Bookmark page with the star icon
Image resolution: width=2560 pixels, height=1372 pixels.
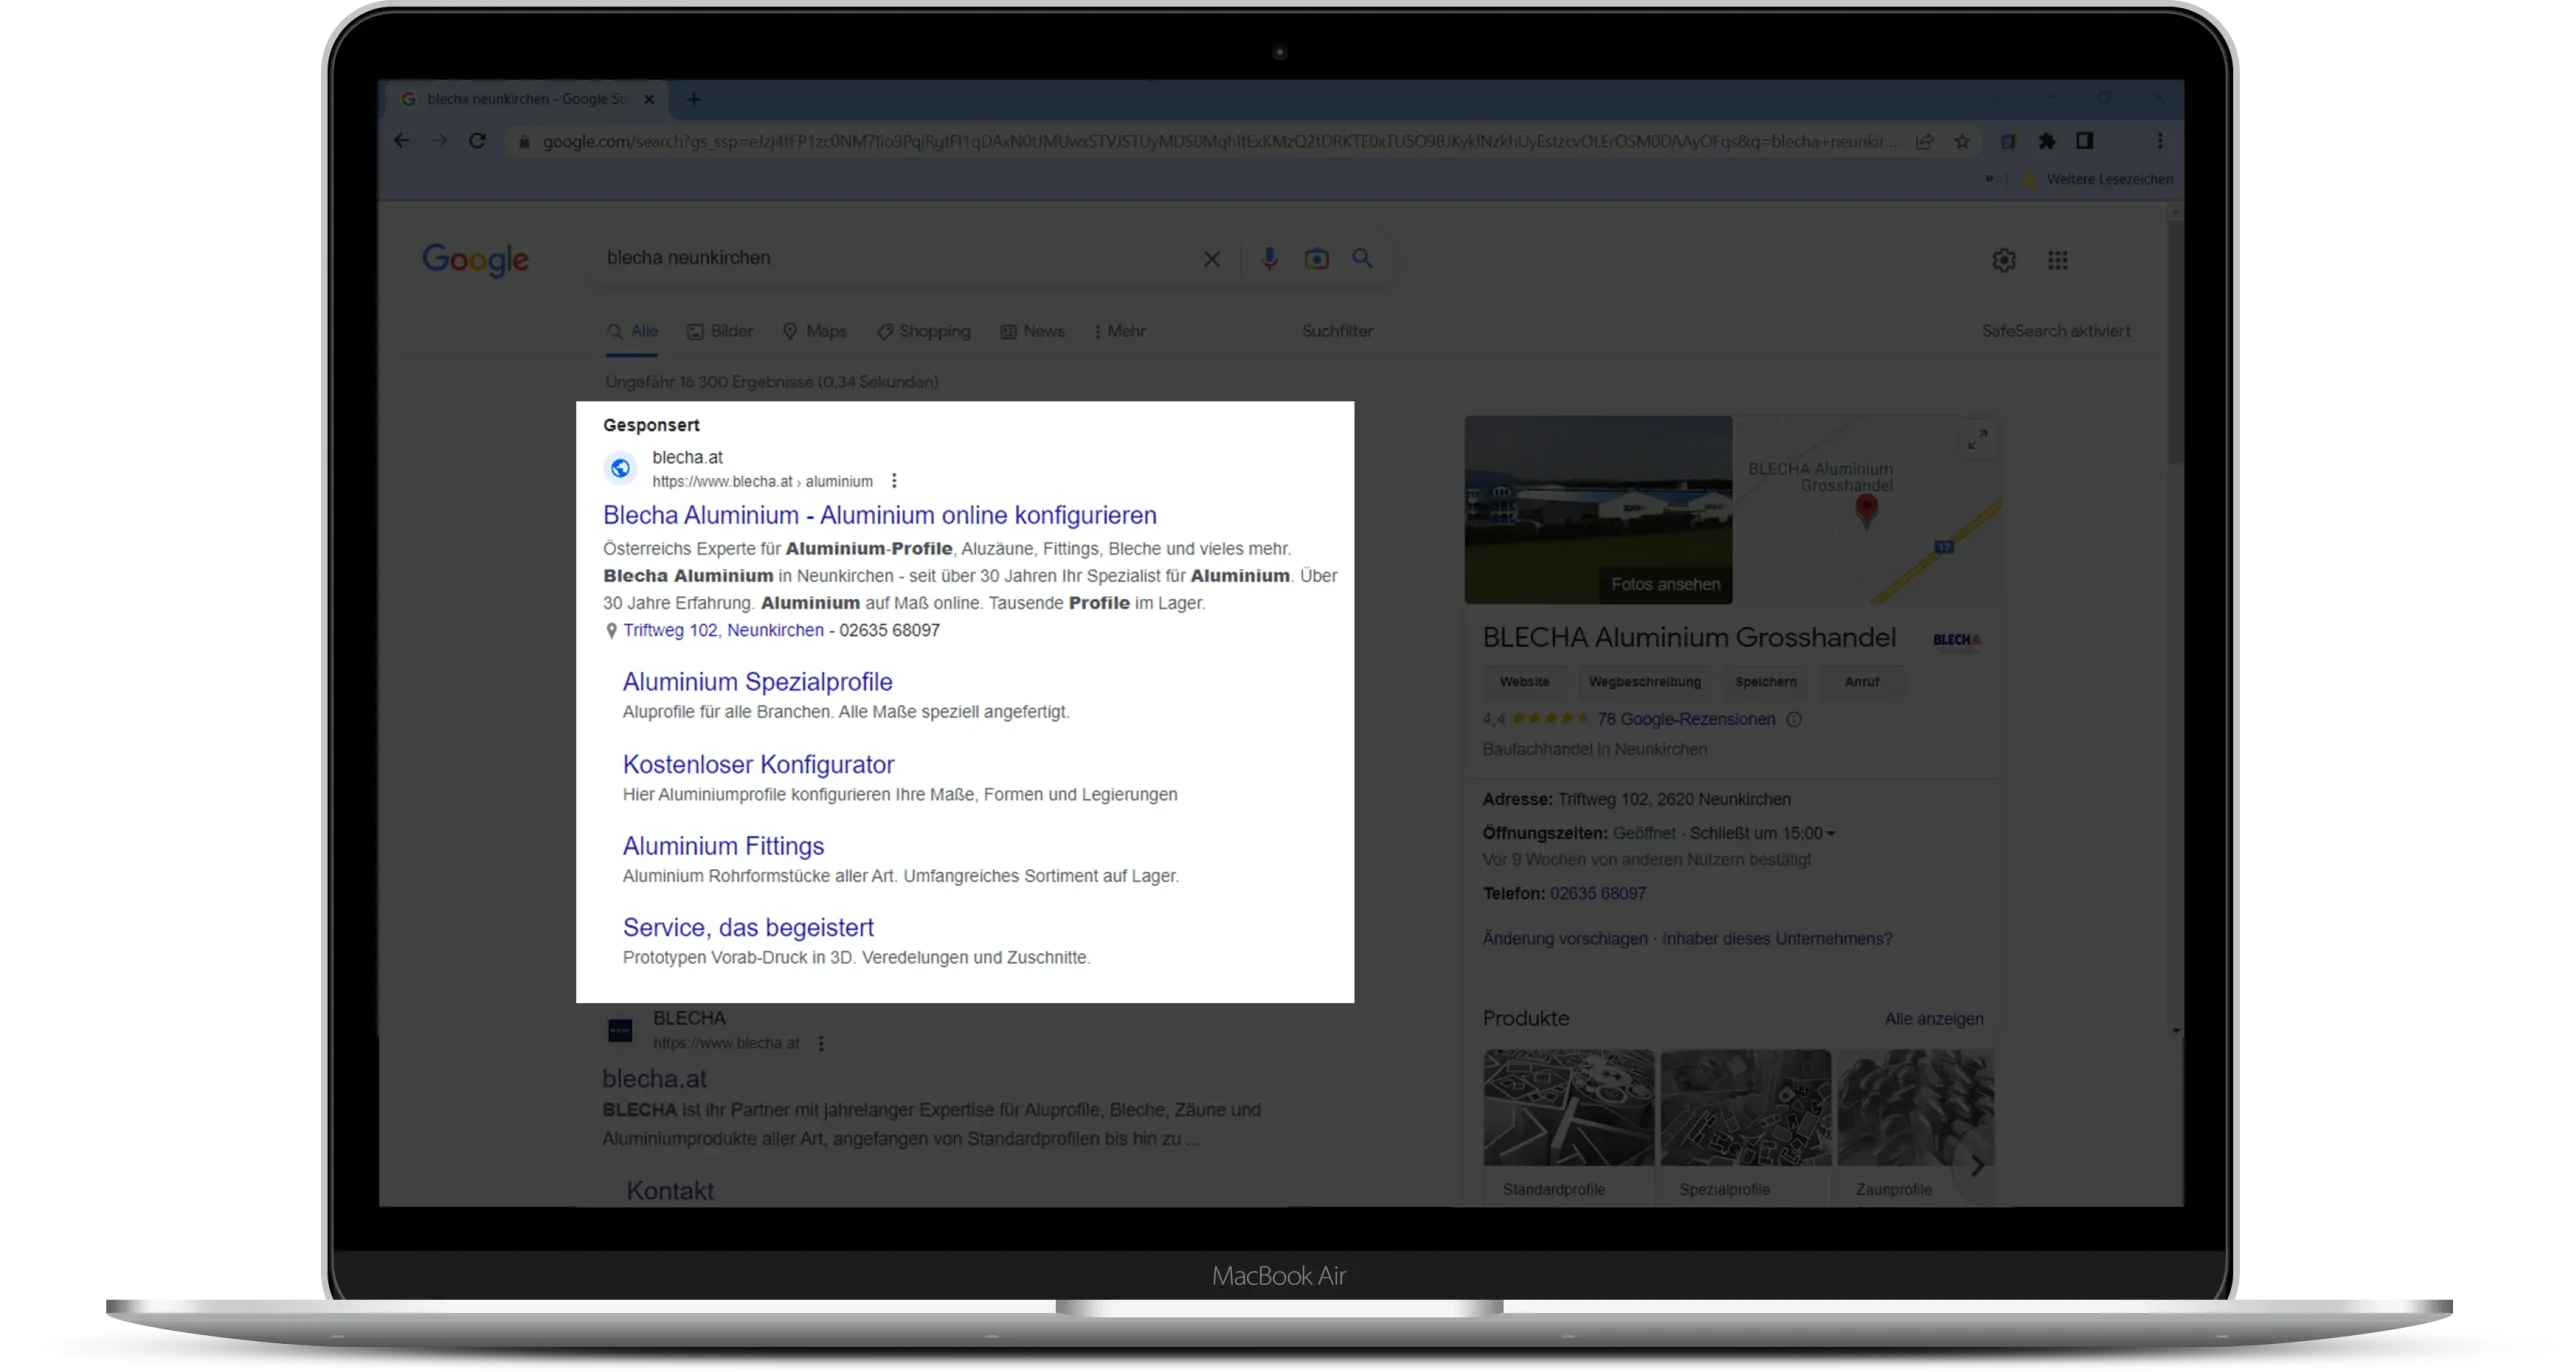(1962, 141)
